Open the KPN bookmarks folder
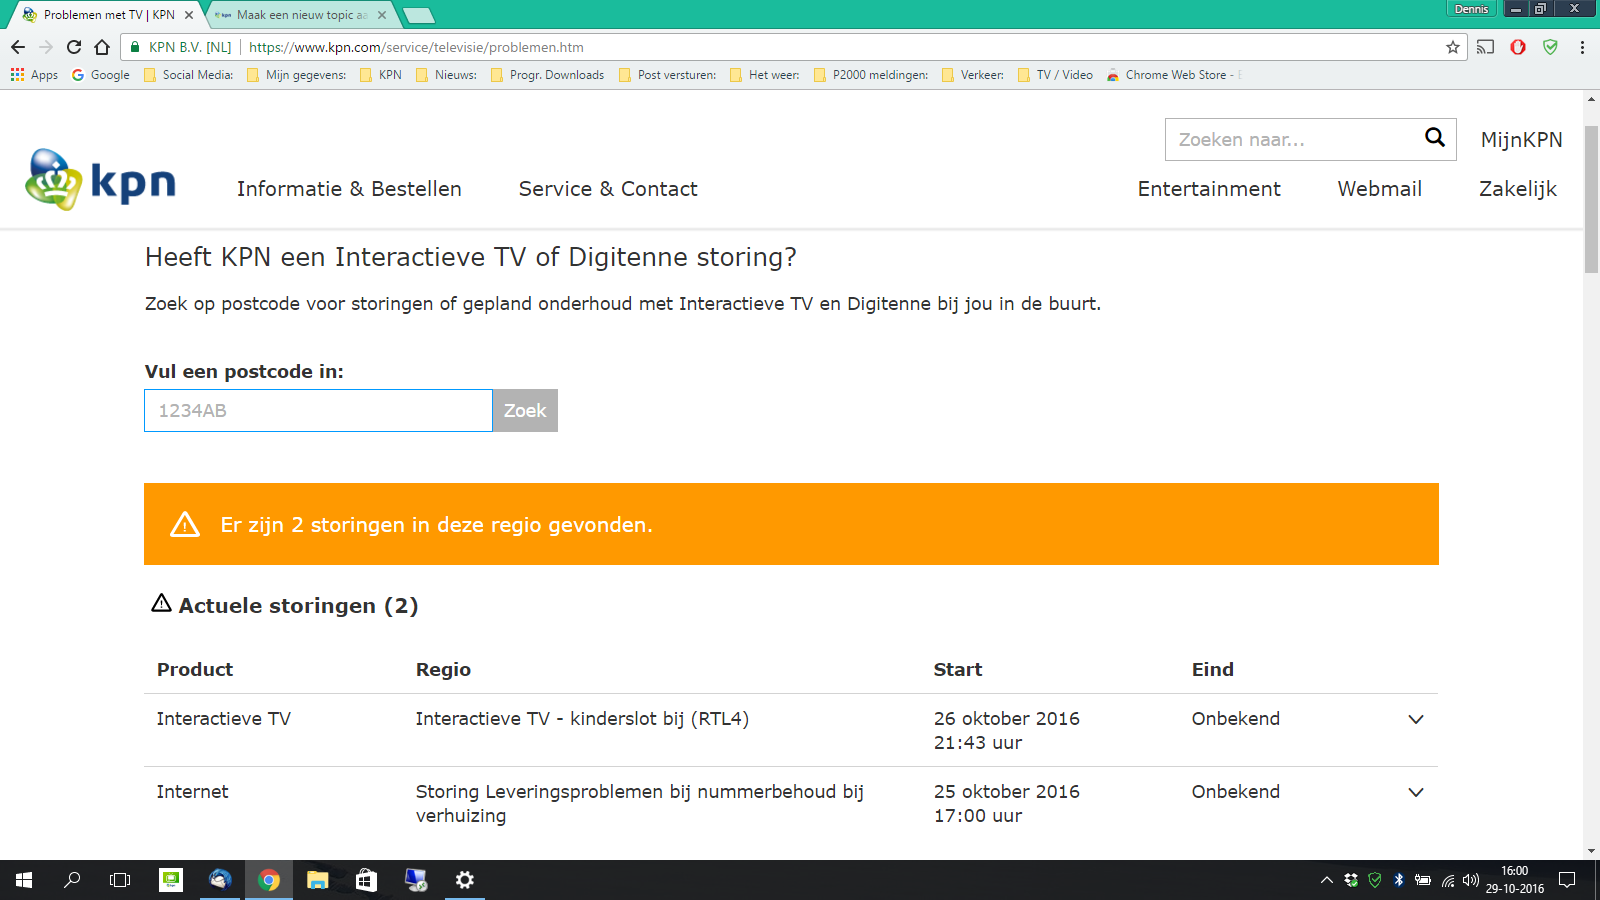 coord(381,75)
